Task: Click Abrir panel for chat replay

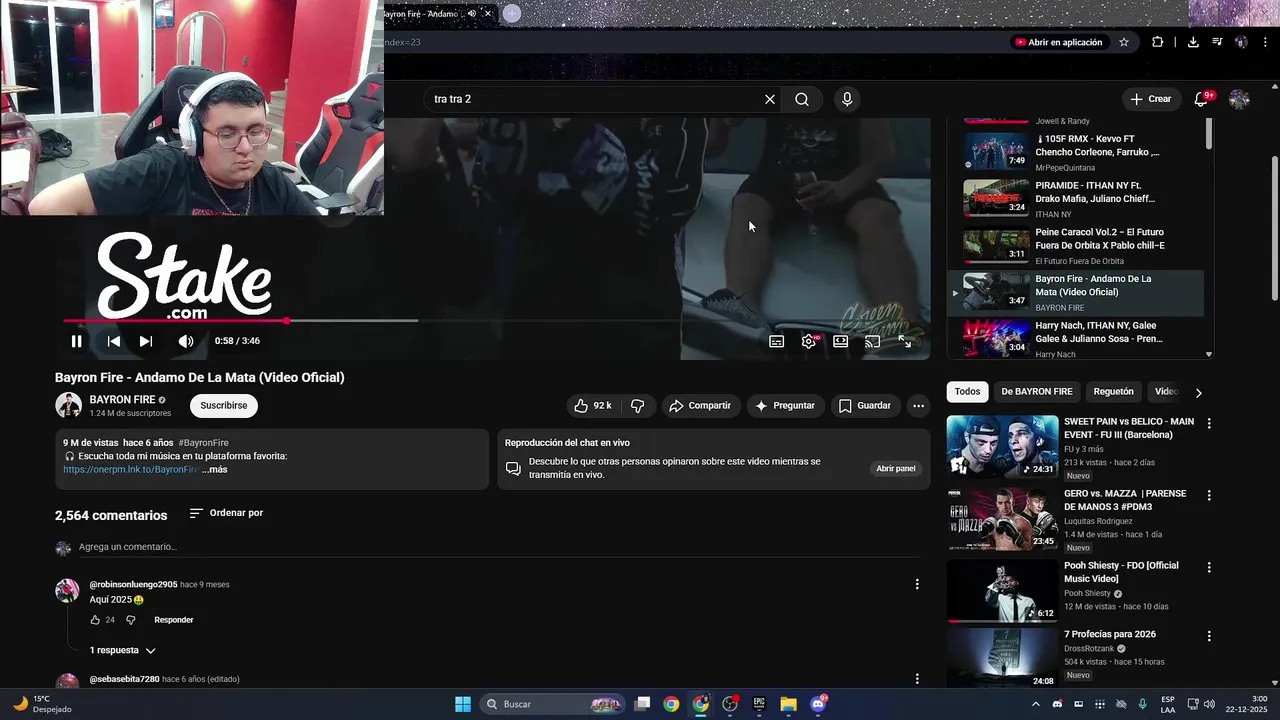Action: pyautogui.click(x=896, y=468)
